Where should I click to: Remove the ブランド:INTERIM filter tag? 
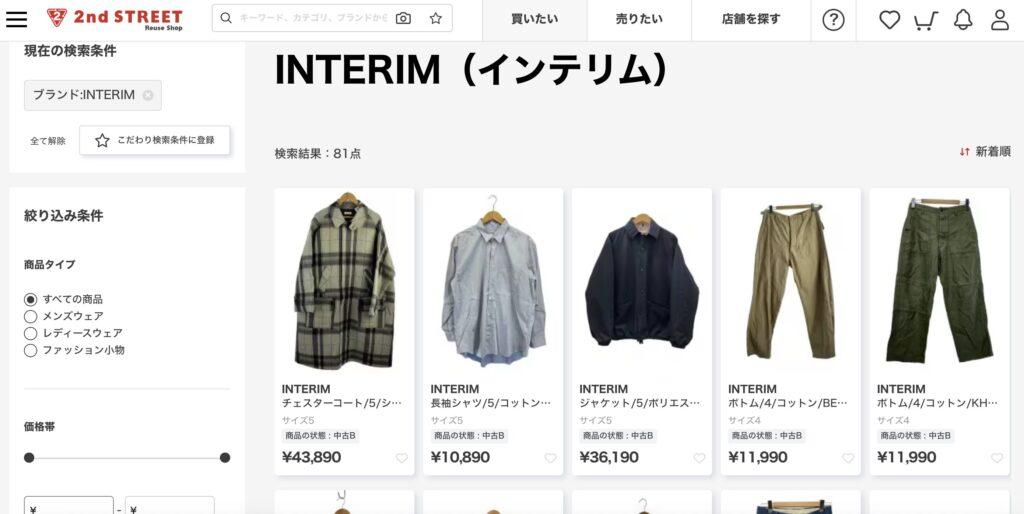tap(148, 95)
